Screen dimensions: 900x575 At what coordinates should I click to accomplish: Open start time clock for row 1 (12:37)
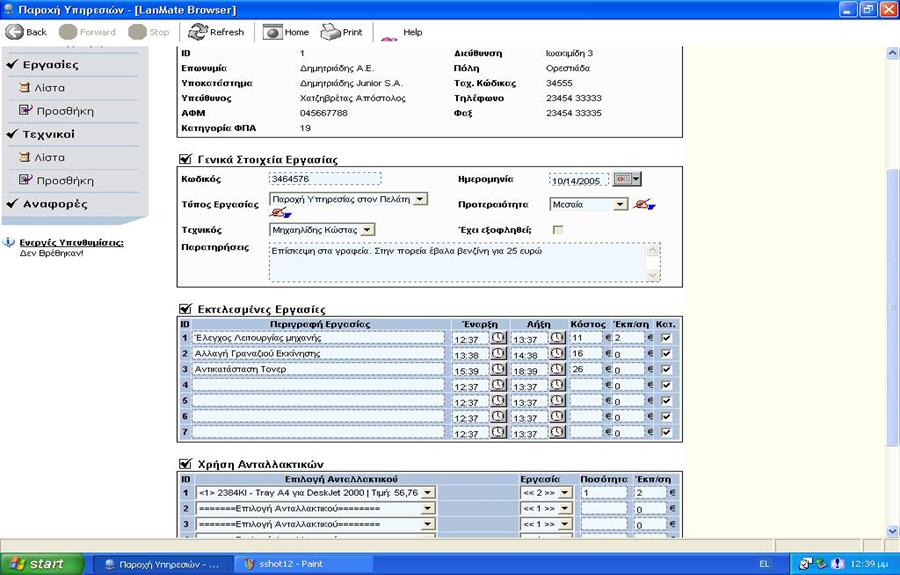[498, 338]
